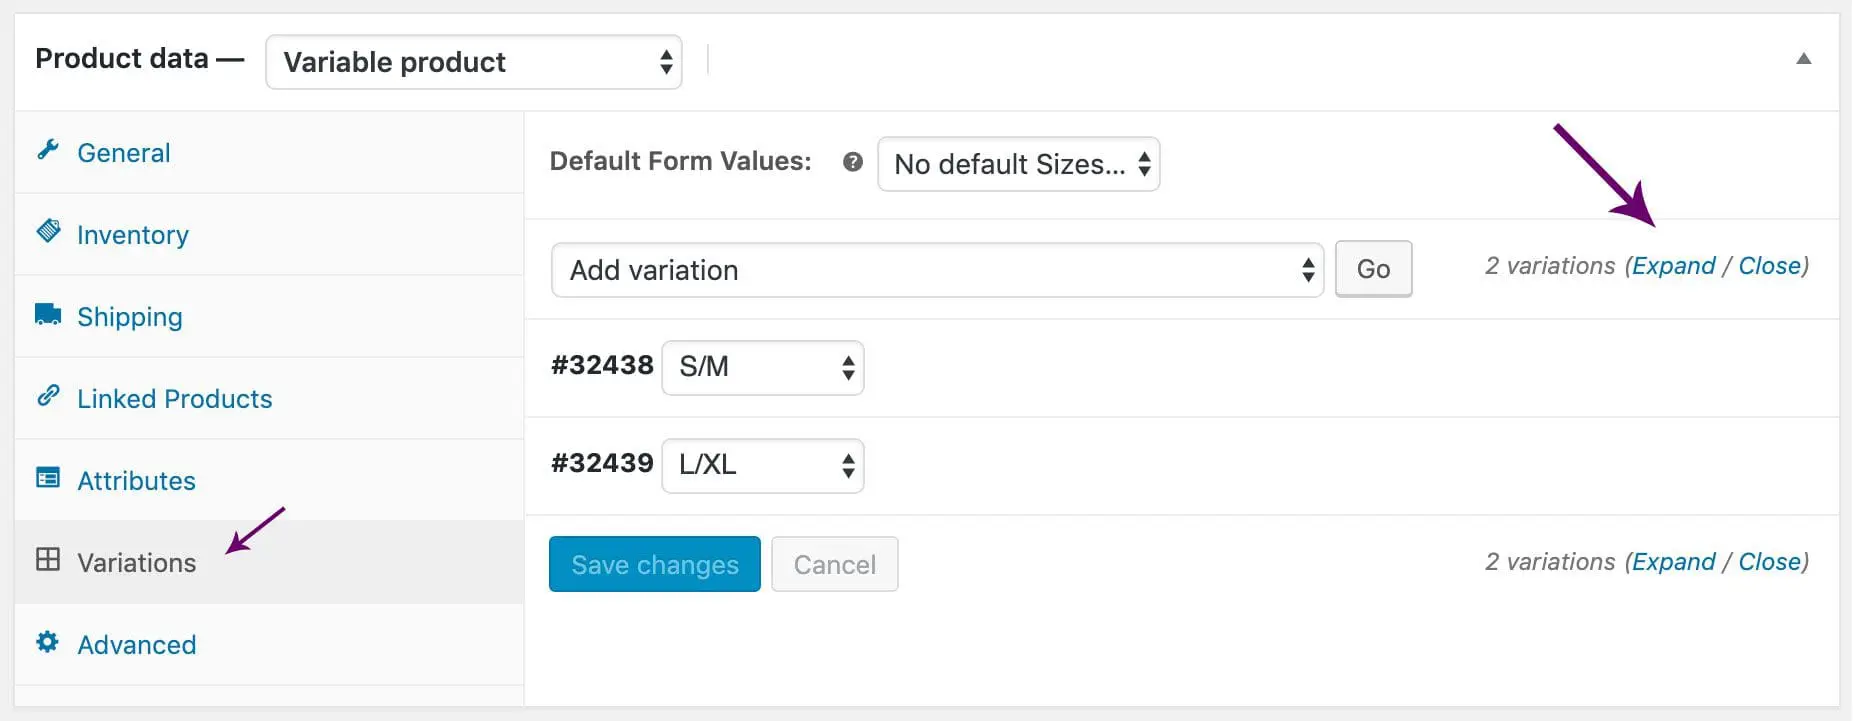This screenshot has width=1853, height=721.
Task: Switch to the Attributes tab
Action: 136,480
